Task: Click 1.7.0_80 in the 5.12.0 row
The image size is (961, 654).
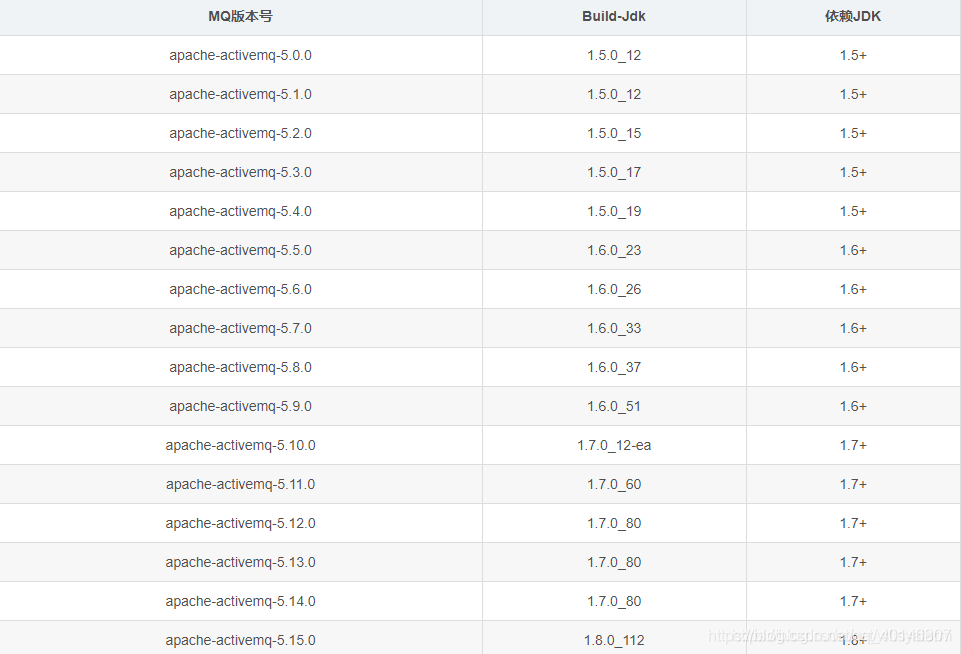Action: [613, 523]
